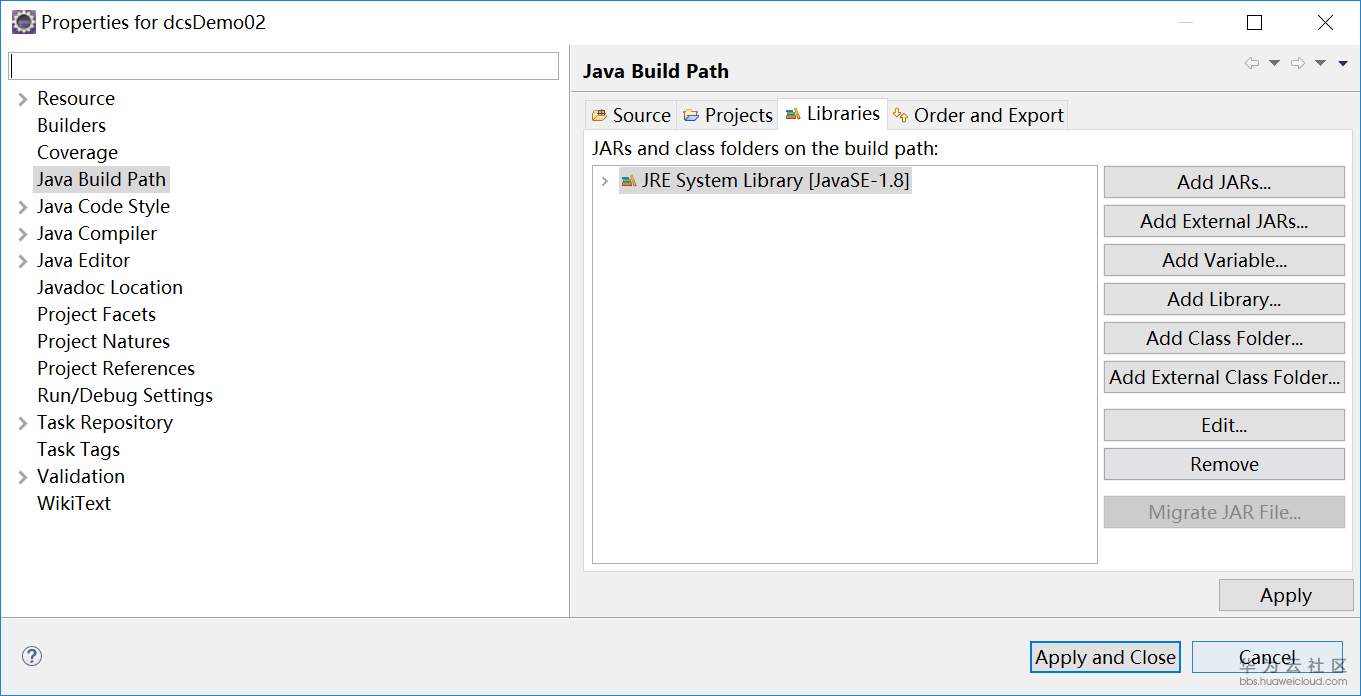Click the JRE System Library icon

point(629,181)
